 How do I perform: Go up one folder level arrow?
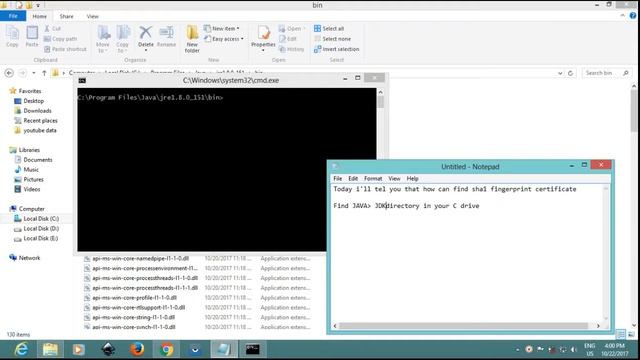[x=44, y=73]
